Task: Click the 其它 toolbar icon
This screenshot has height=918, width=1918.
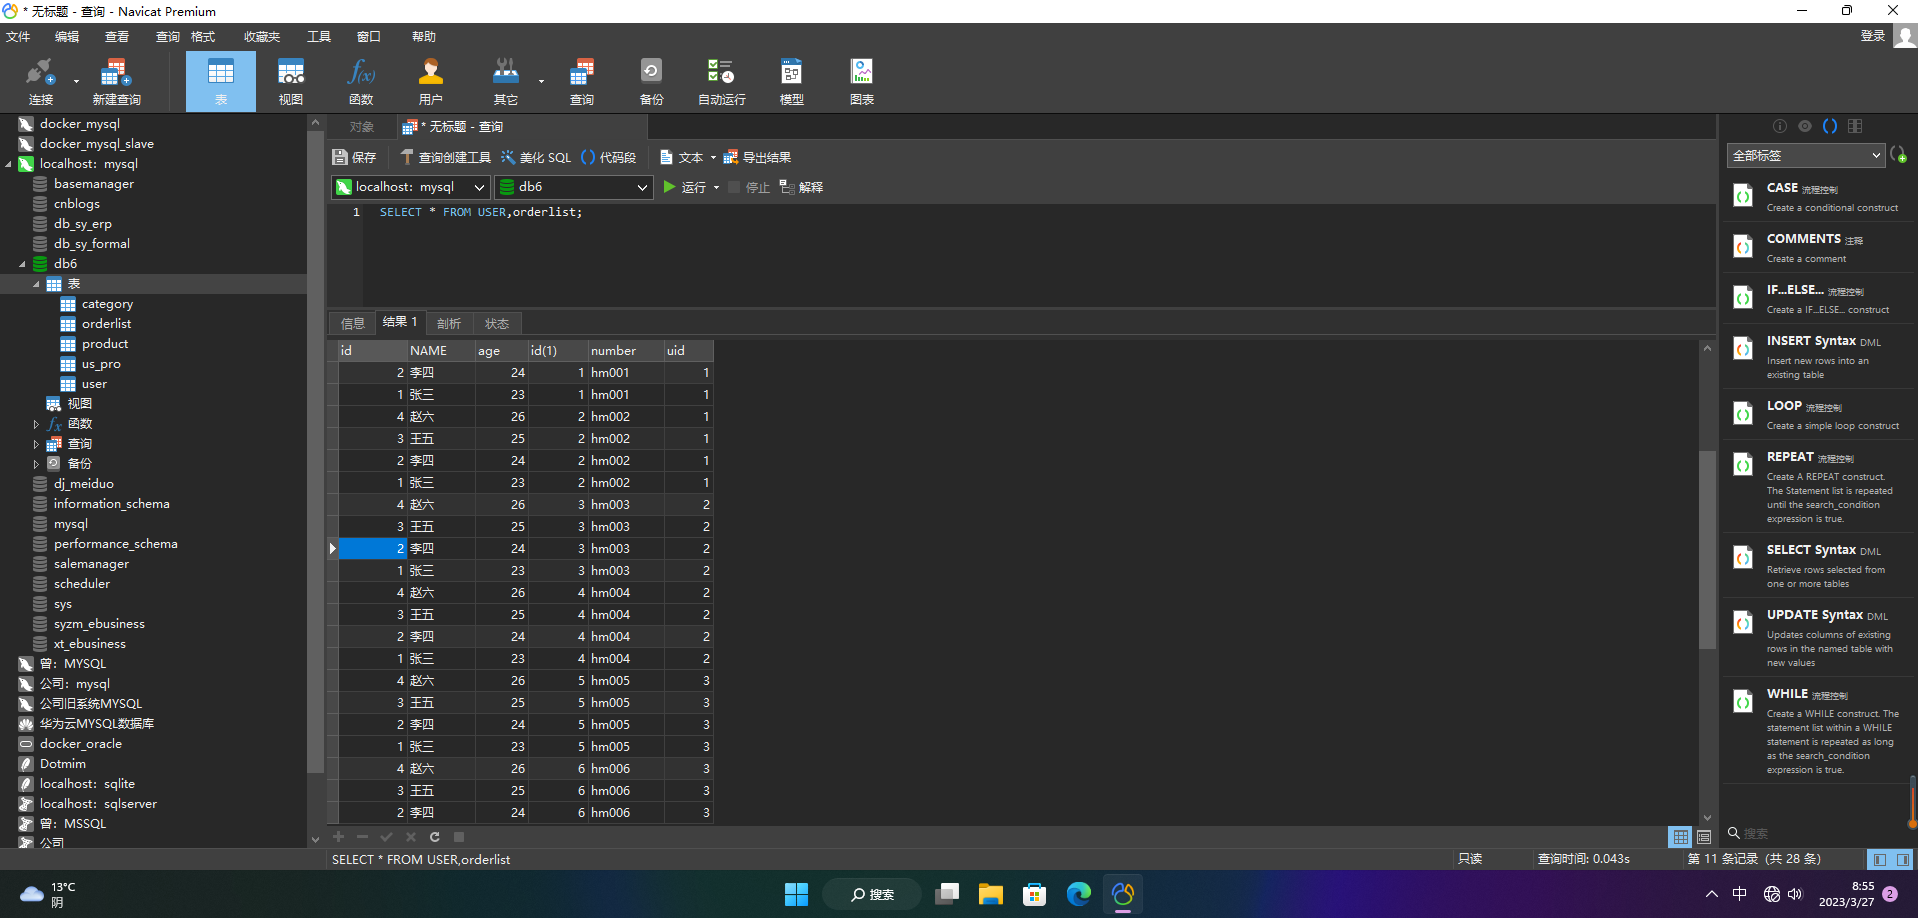Action: pos(506,82)
